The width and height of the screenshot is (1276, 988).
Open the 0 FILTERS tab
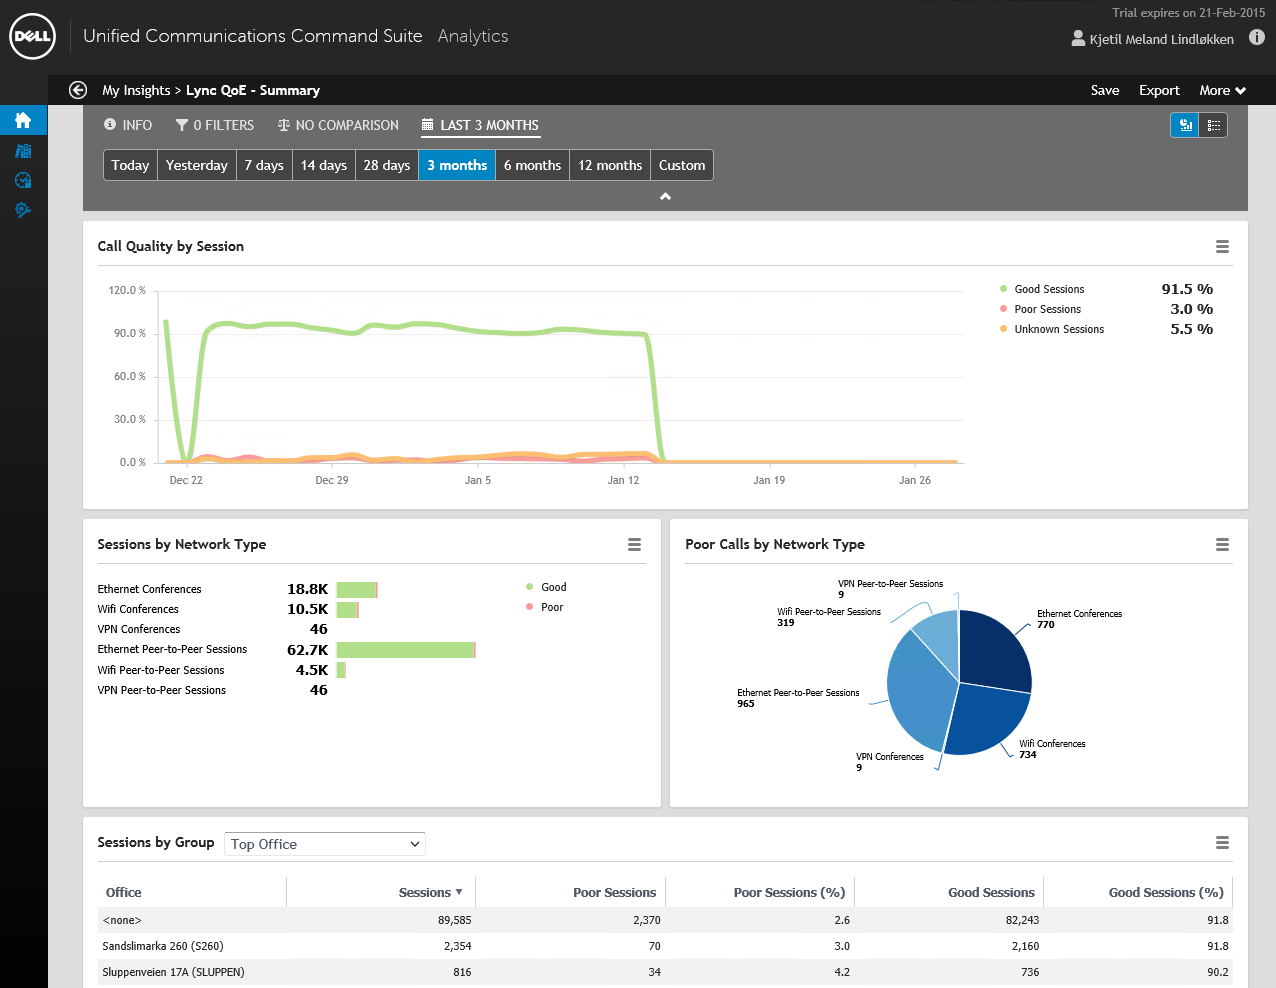[215, 125]
